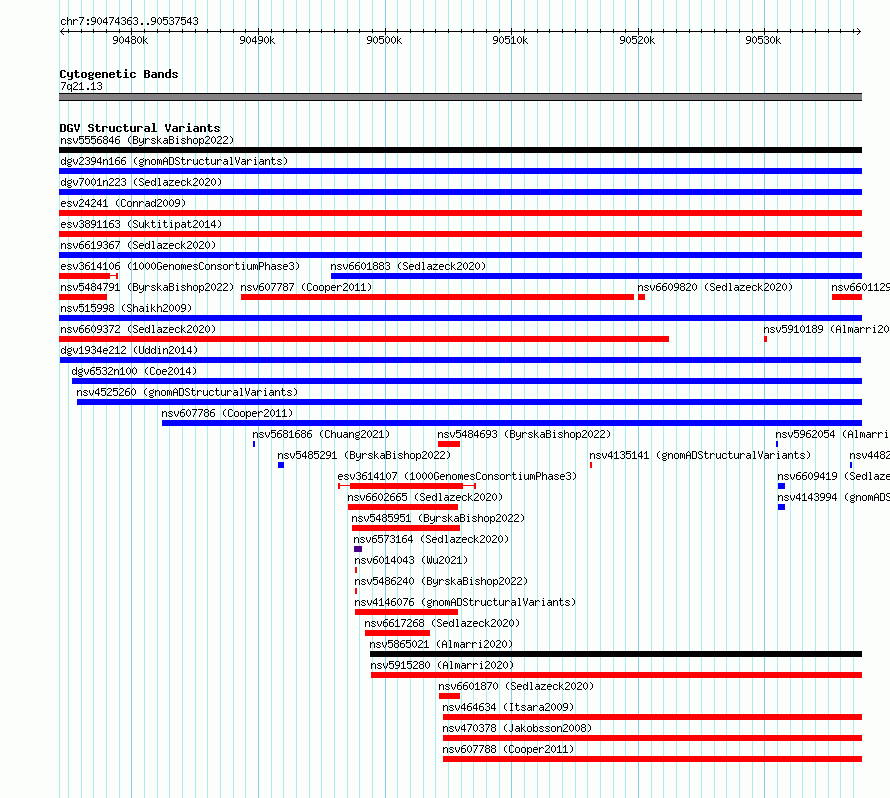The width and height of the screenshot is (890, 798).
Task: Click the chr7:90474363..90537543 coordinates text
Action: click(129, 21)
